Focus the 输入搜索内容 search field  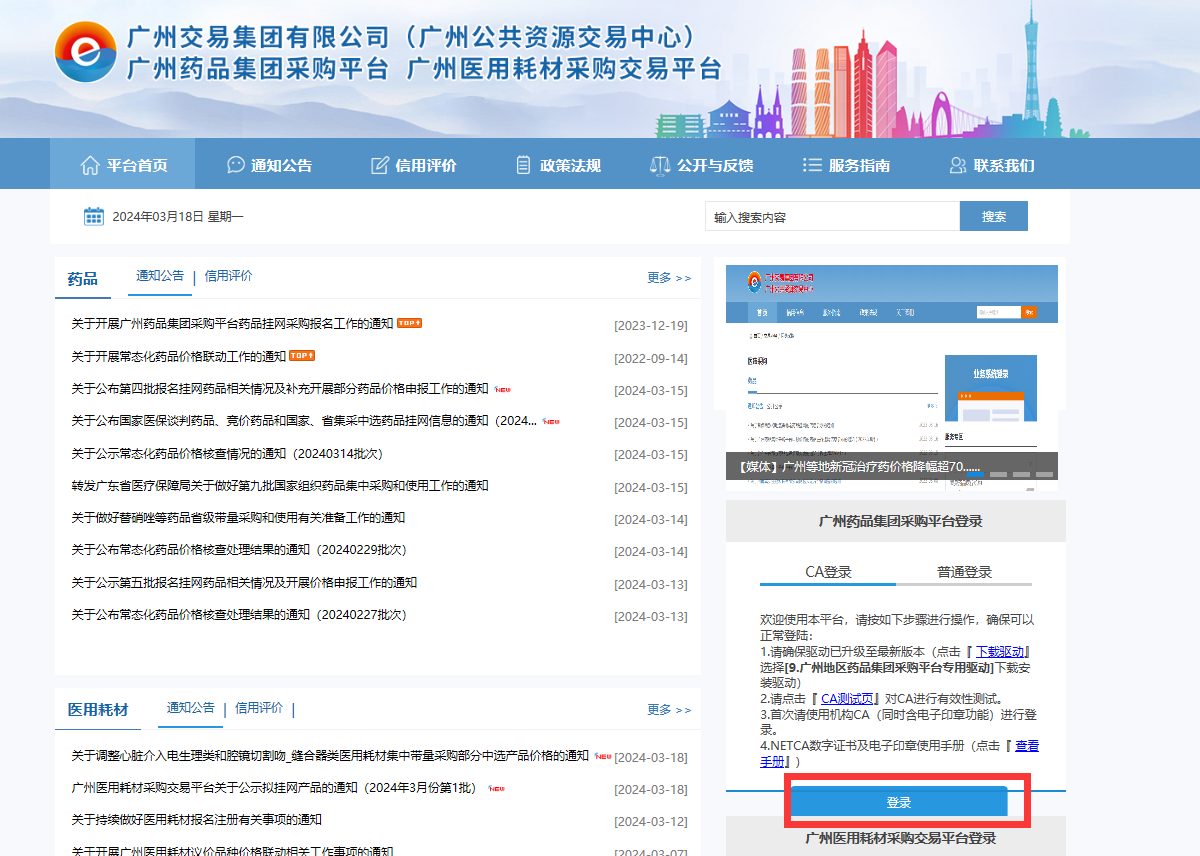click(832, 217)
